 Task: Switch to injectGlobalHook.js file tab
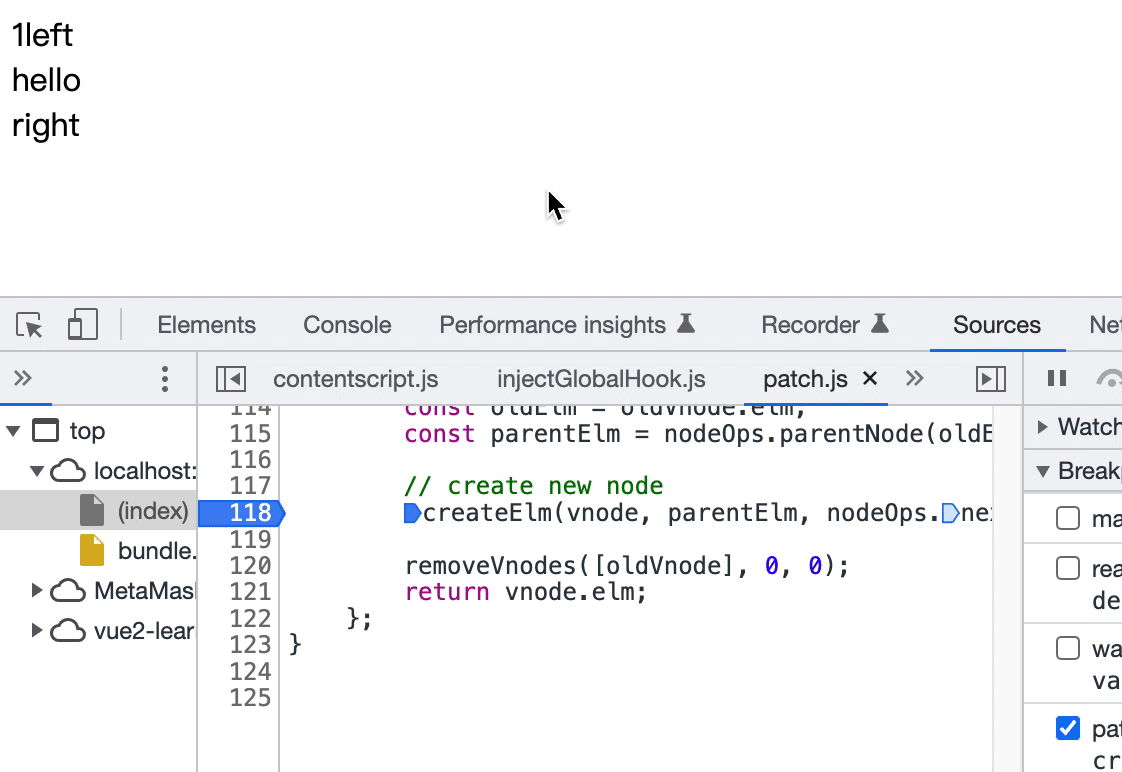[x=601, y=378]
